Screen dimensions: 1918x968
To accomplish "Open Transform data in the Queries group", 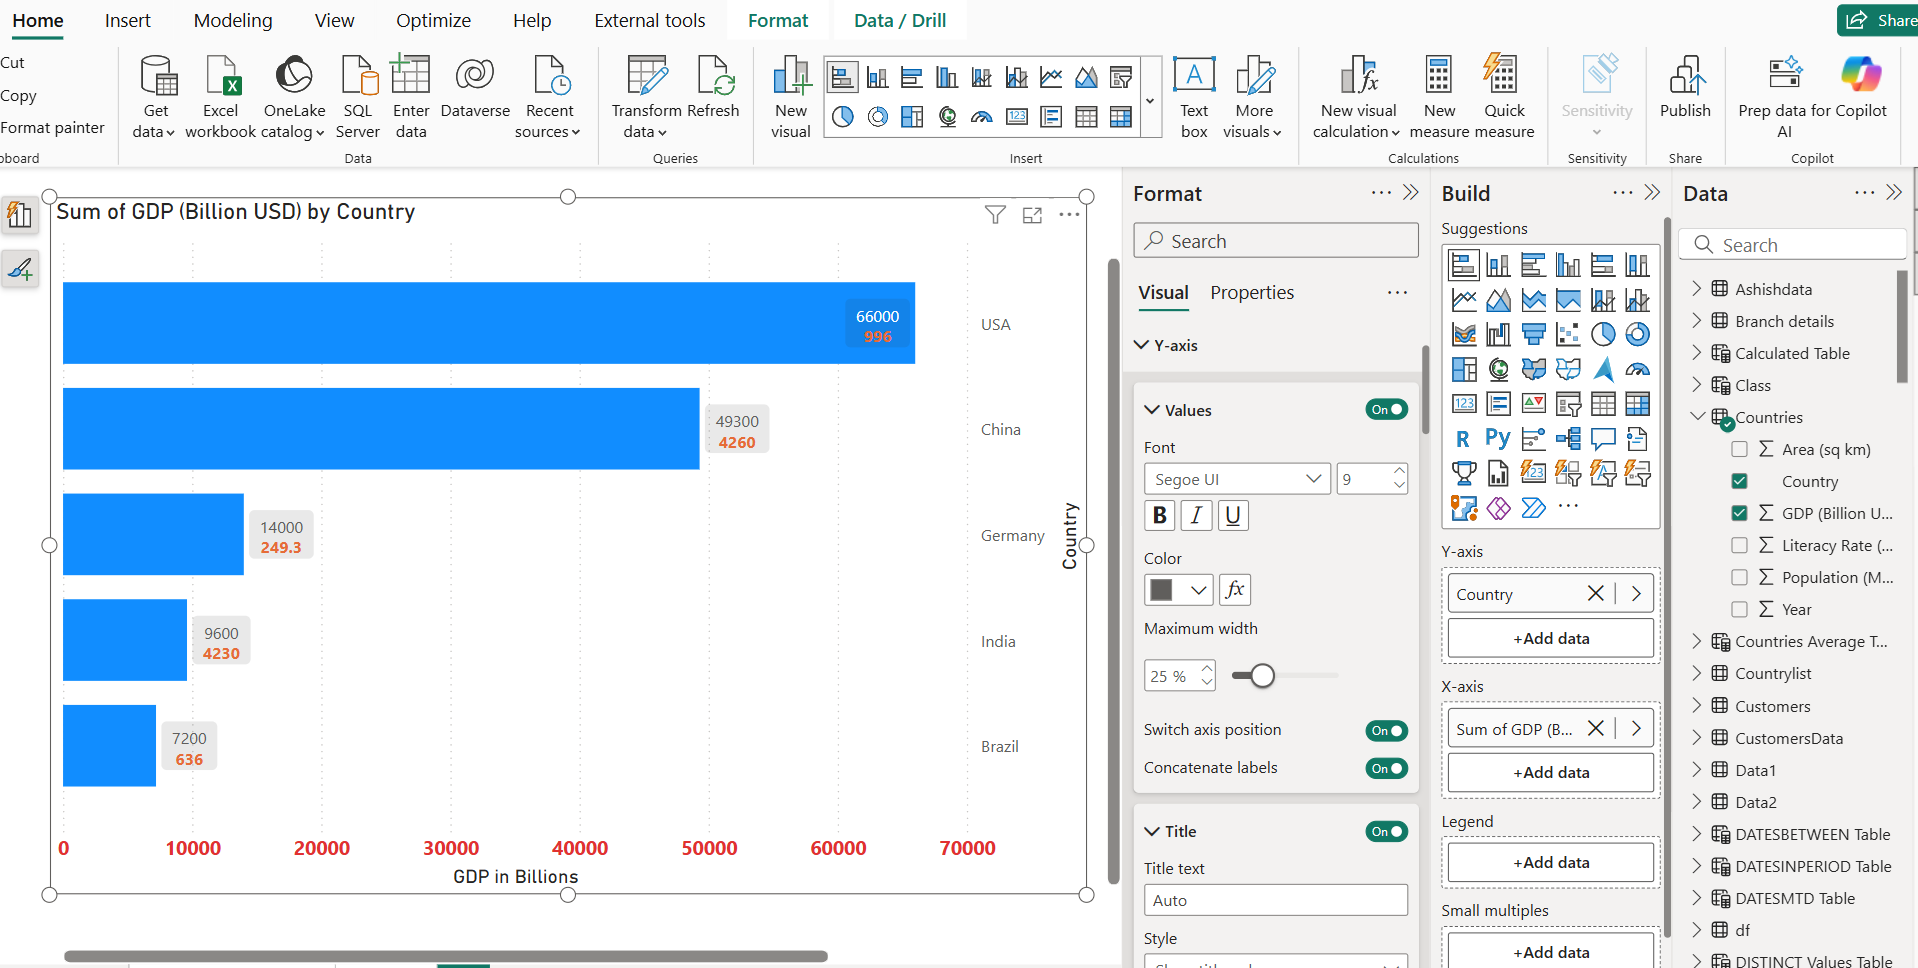I will [x=645, y=95].
